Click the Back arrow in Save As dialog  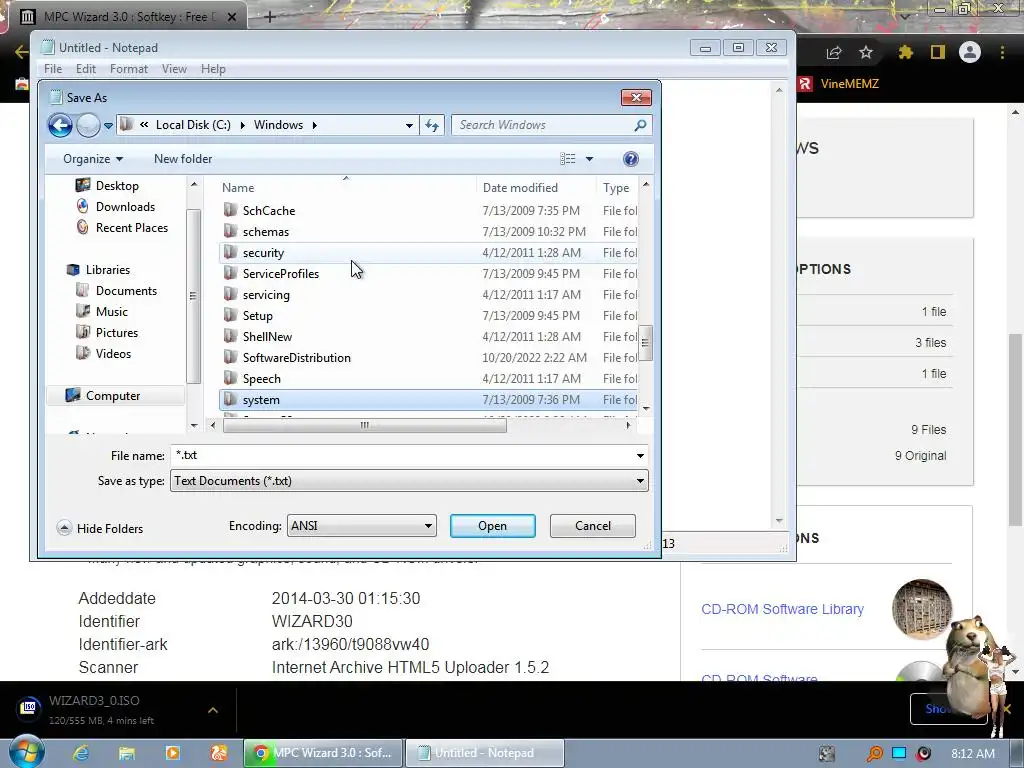click(60, 125)
